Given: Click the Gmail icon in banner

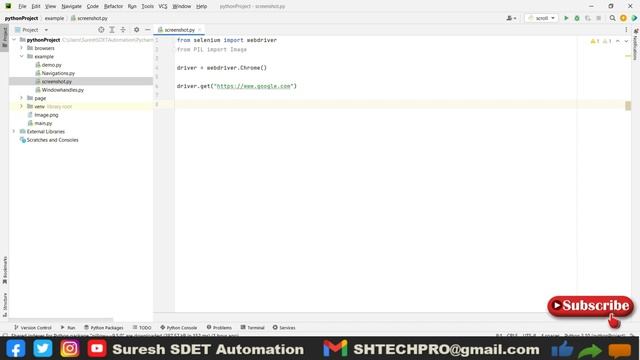Looking at the screenshot, I should tap(335, 349).
